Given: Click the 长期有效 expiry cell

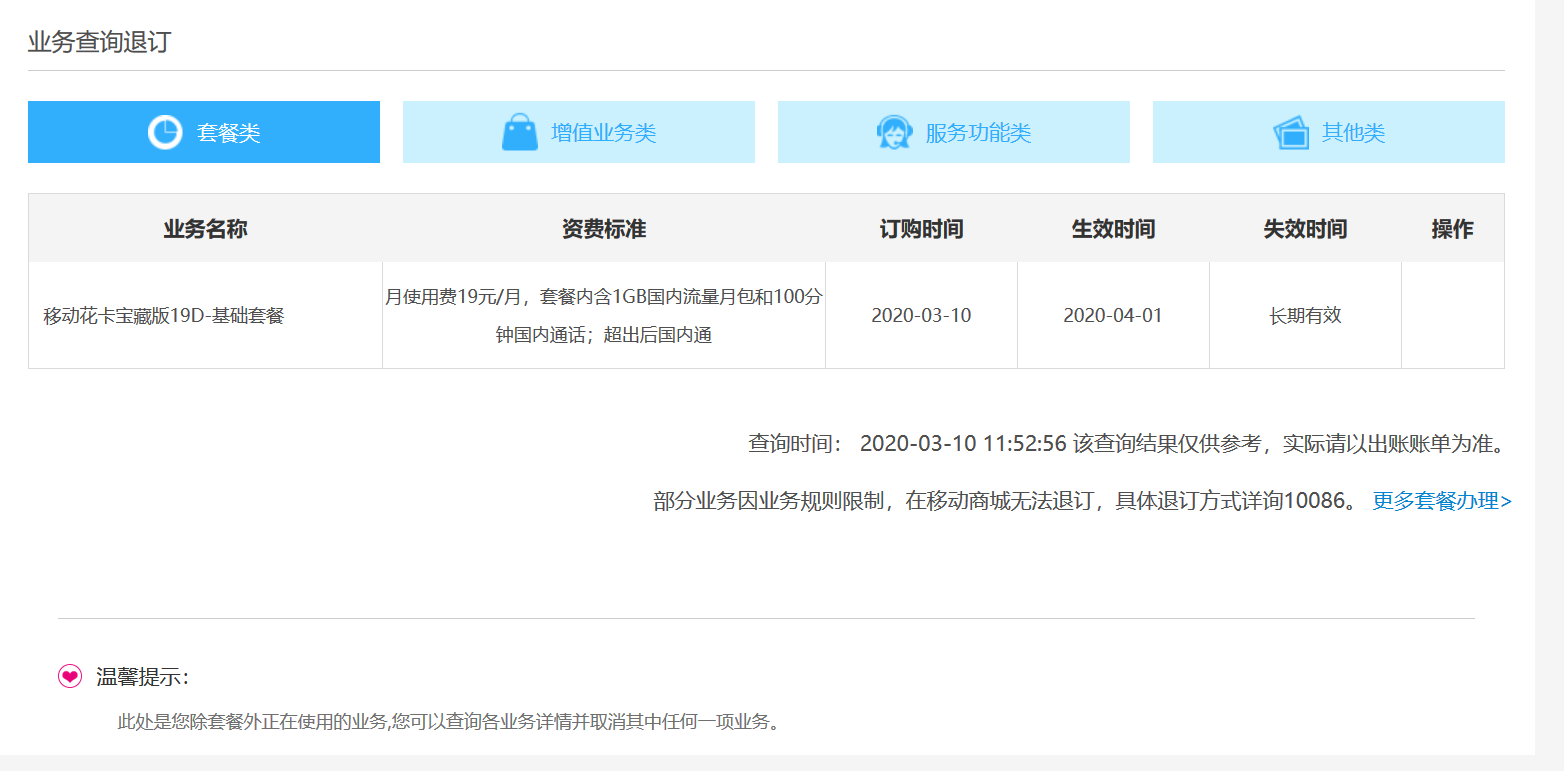Looking at the screenshot, I should pyautogui.click(x=1305, y=316).
